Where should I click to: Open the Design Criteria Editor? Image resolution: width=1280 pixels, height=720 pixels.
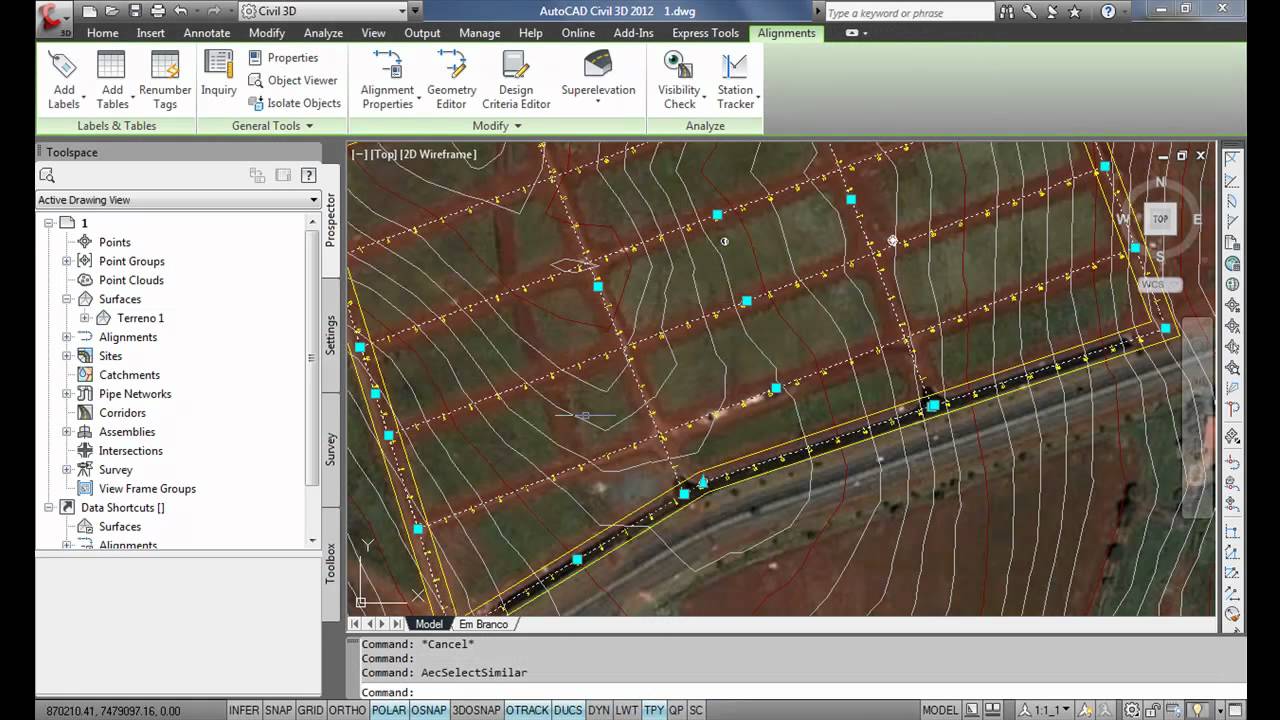coord(516,79)
